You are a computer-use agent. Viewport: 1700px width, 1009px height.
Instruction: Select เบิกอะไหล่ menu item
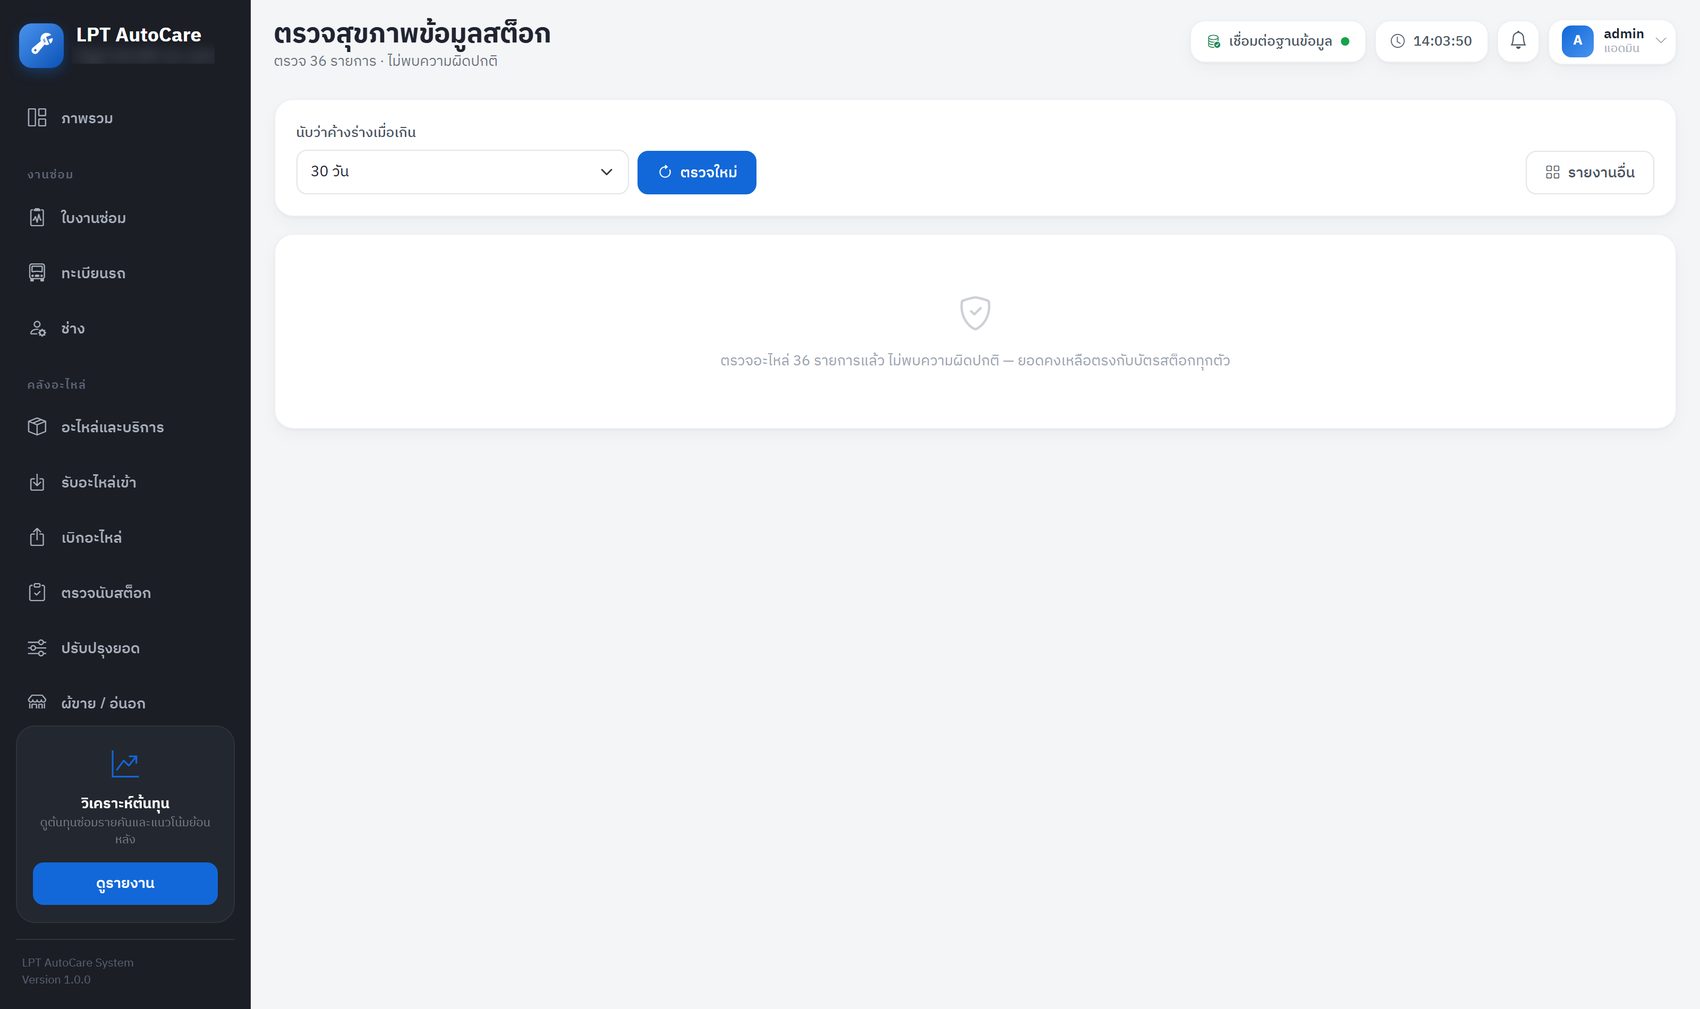[x=125, y=537]
